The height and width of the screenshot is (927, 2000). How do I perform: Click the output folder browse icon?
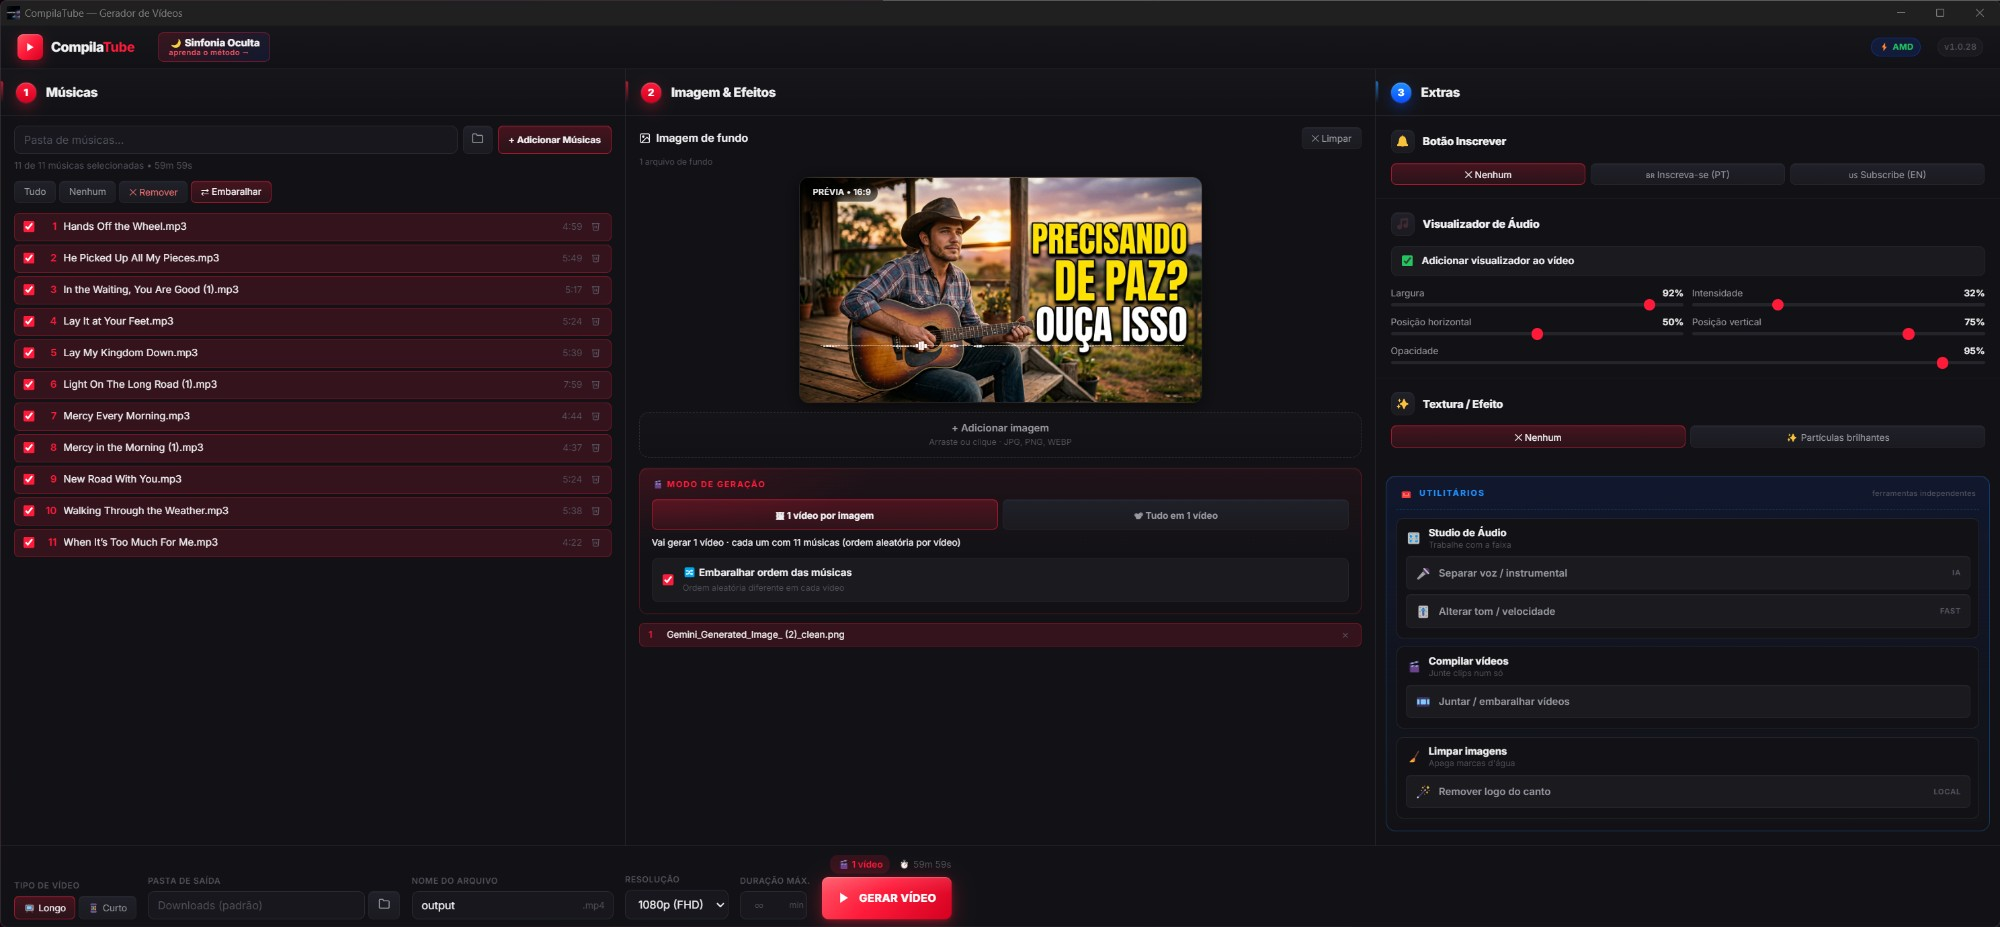[x=384, y=904]
